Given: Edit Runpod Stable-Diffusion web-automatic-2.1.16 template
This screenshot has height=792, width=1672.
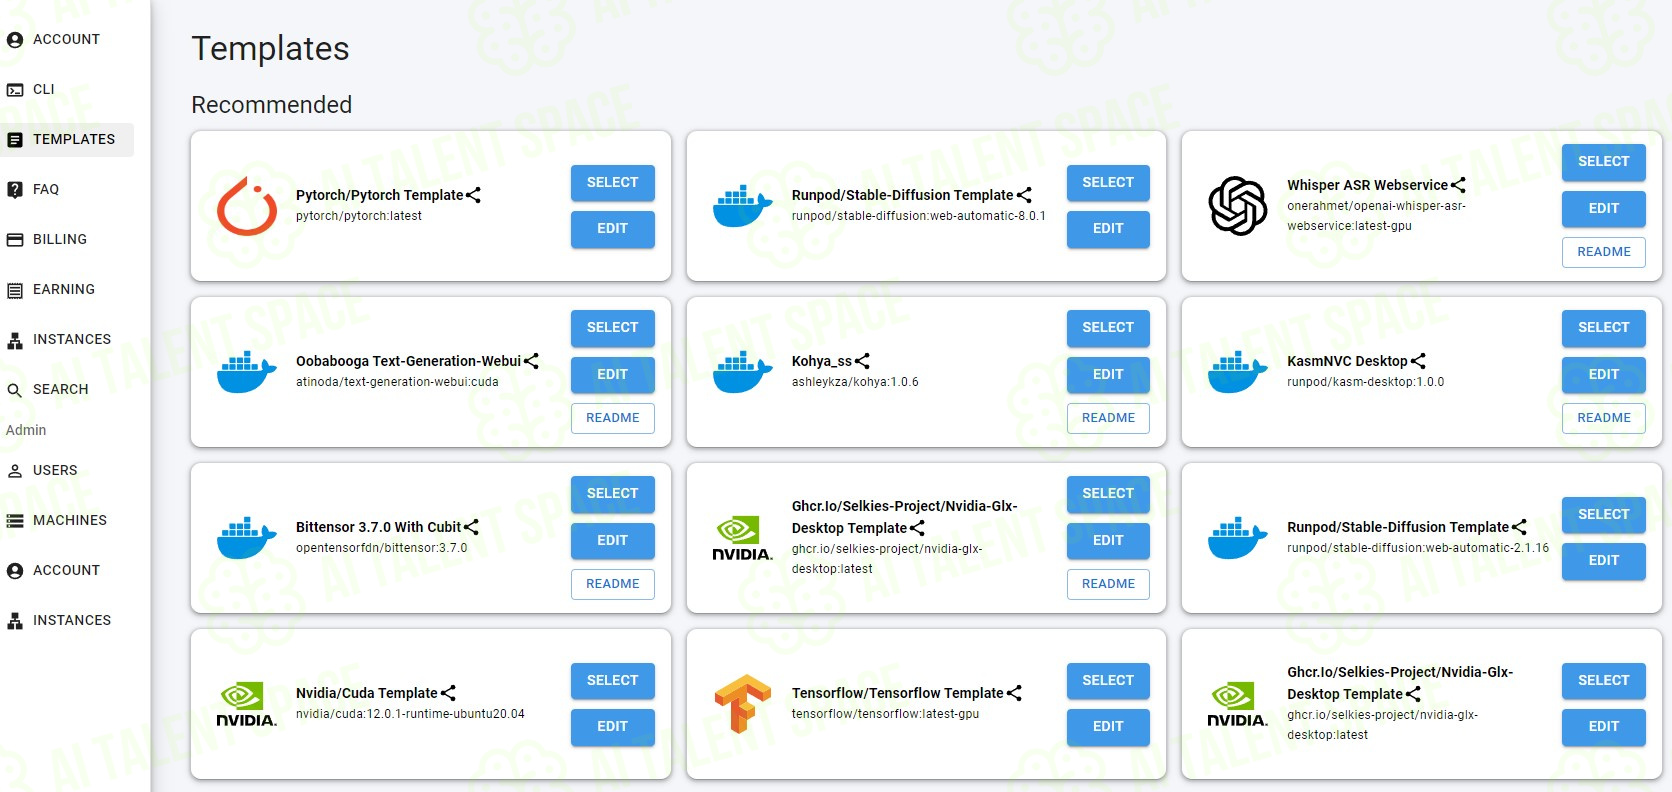Looking at the screenshot, I should [1604, 561].
